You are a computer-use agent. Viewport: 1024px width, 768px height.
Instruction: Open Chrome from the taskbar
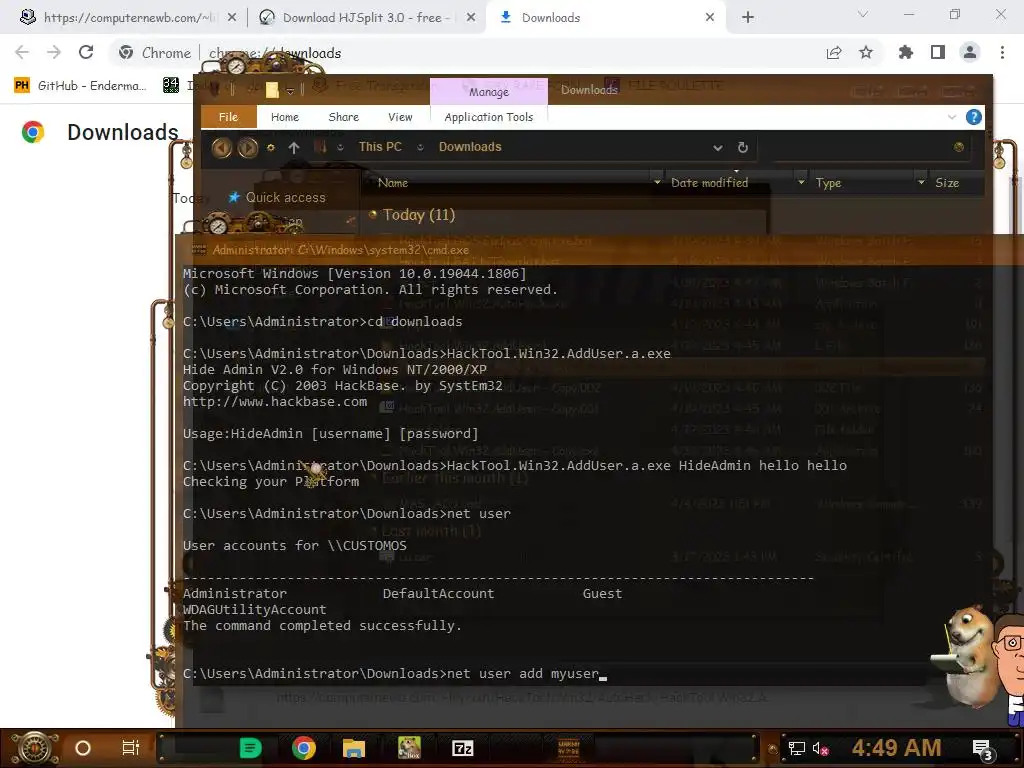[x=304, y=748]
